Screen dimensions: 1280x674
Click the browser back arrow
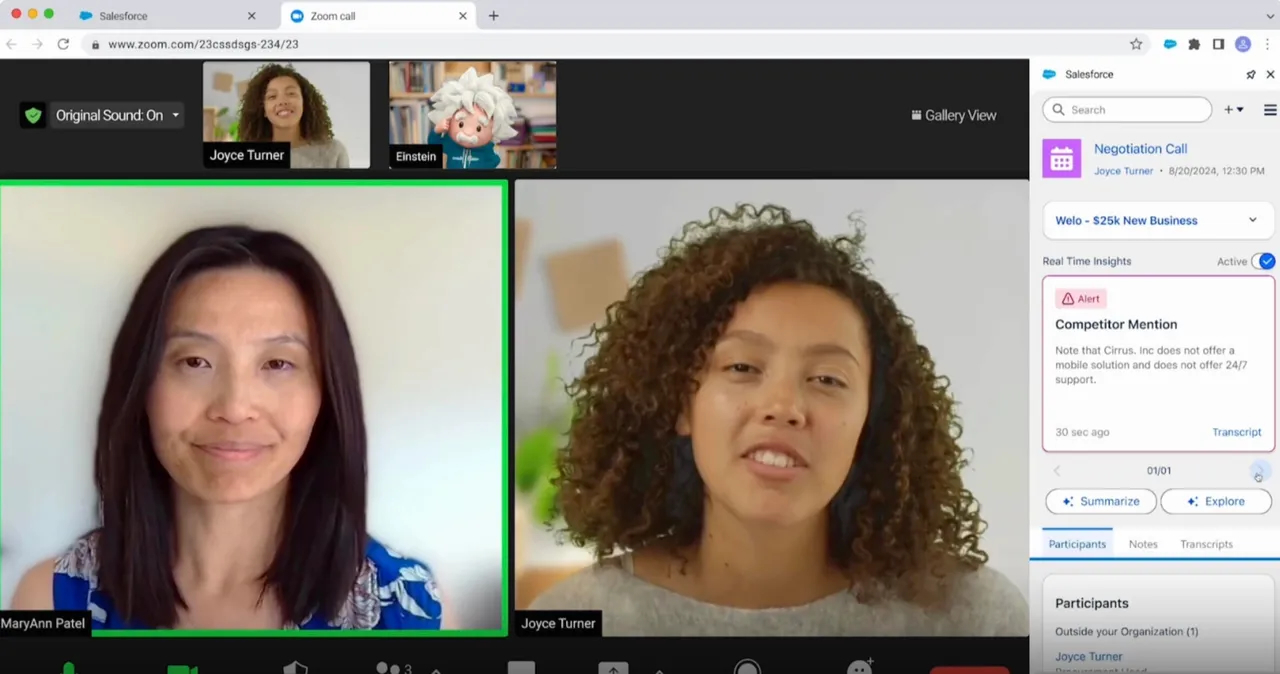(12, 44)
